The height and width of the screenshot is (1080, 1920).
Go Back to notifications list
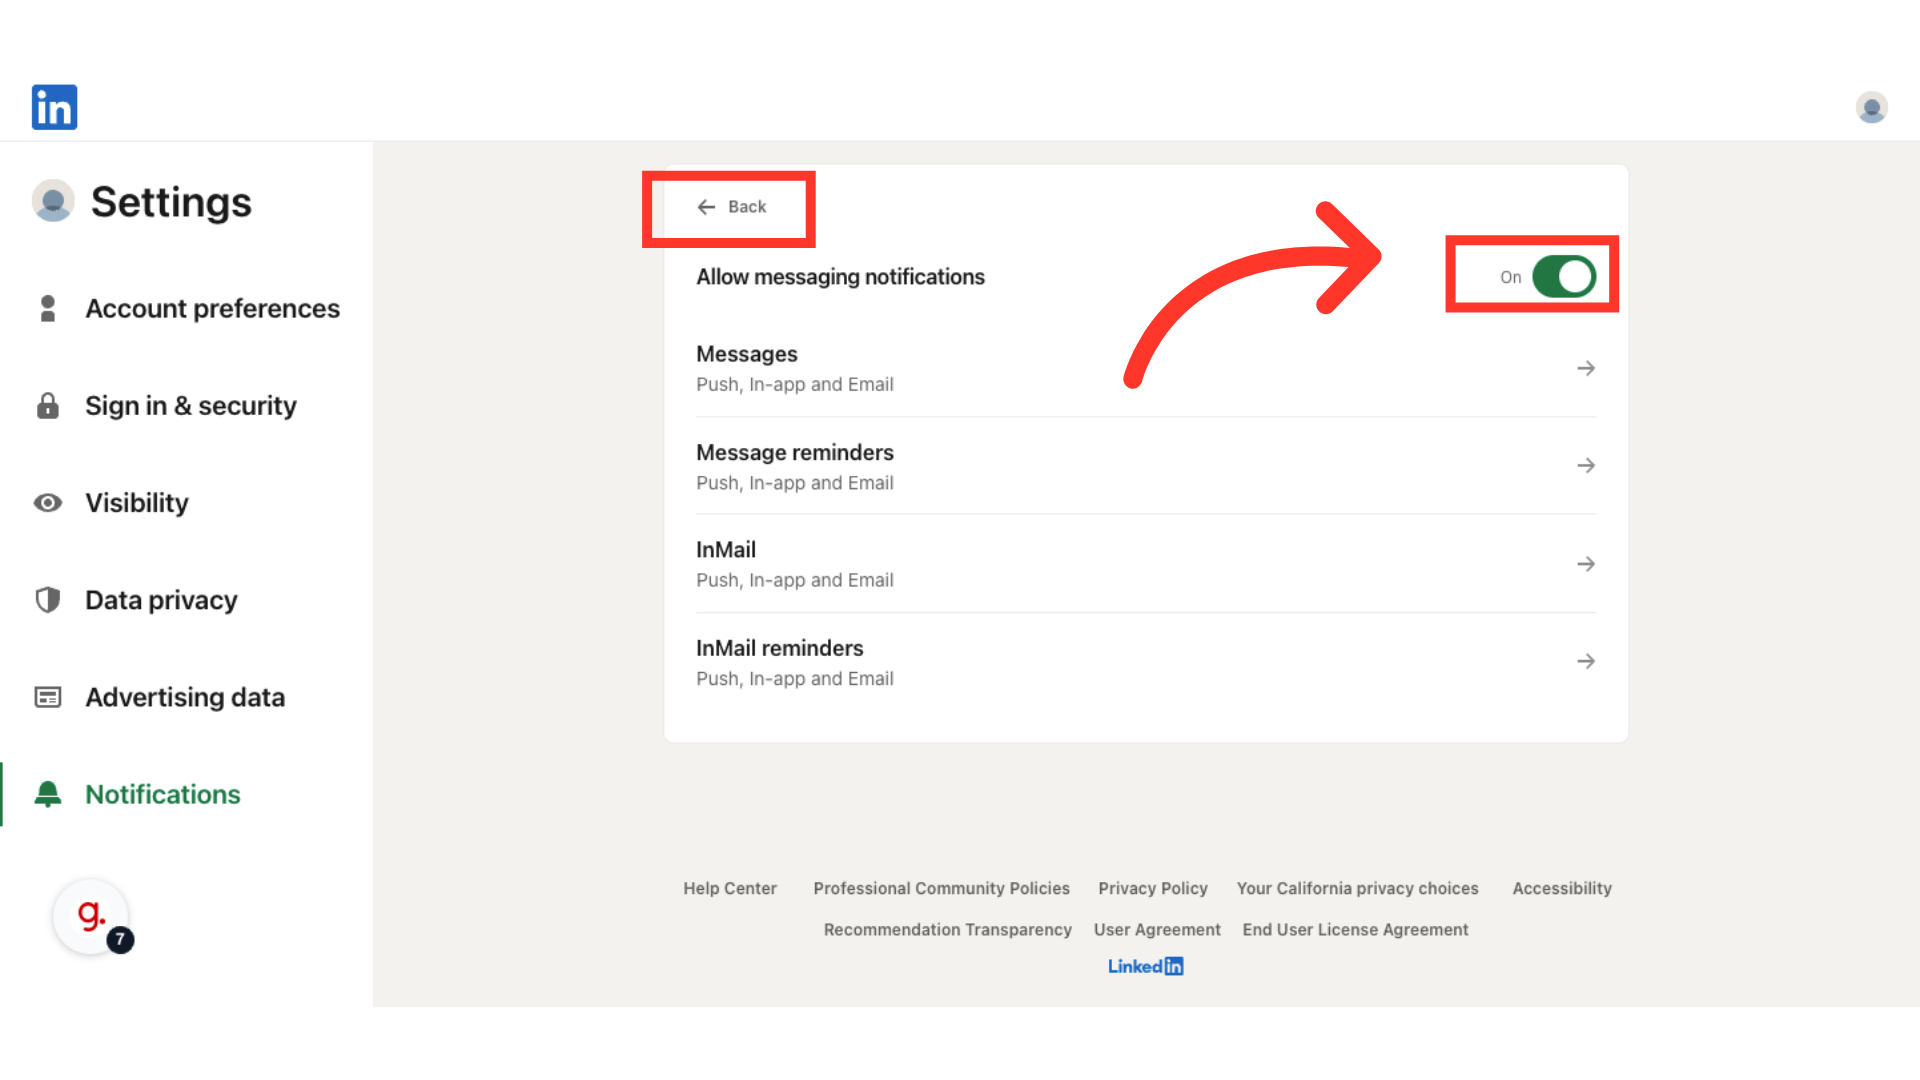731,207
